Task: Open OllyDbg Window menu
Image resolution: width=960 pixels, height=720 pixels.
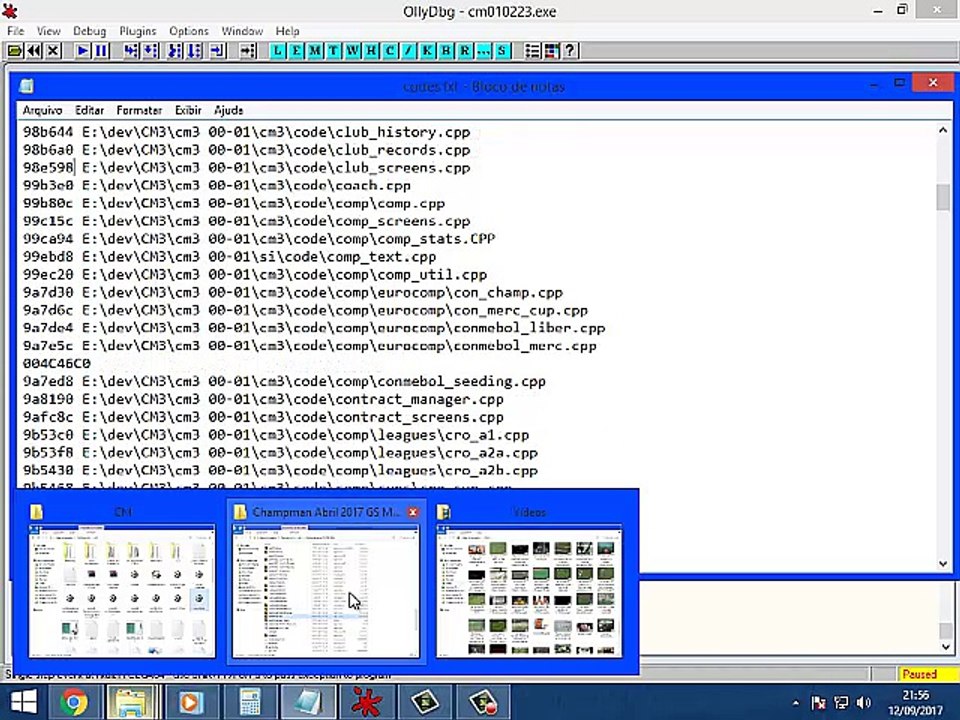Action: pyautogui.click(x=242, y=31)
